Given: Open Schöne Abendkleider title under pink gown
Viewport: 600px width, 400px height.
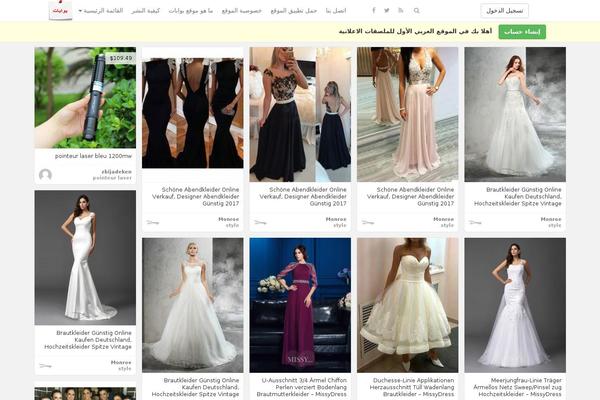Looking at the screenshot, I should [411, 196].
